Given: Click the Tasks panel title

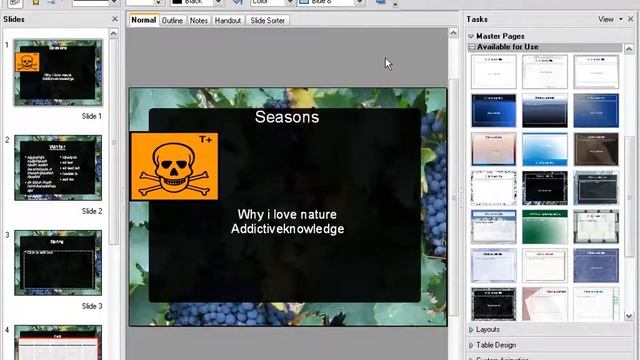Looking at the screenshot, I should 477,19.
